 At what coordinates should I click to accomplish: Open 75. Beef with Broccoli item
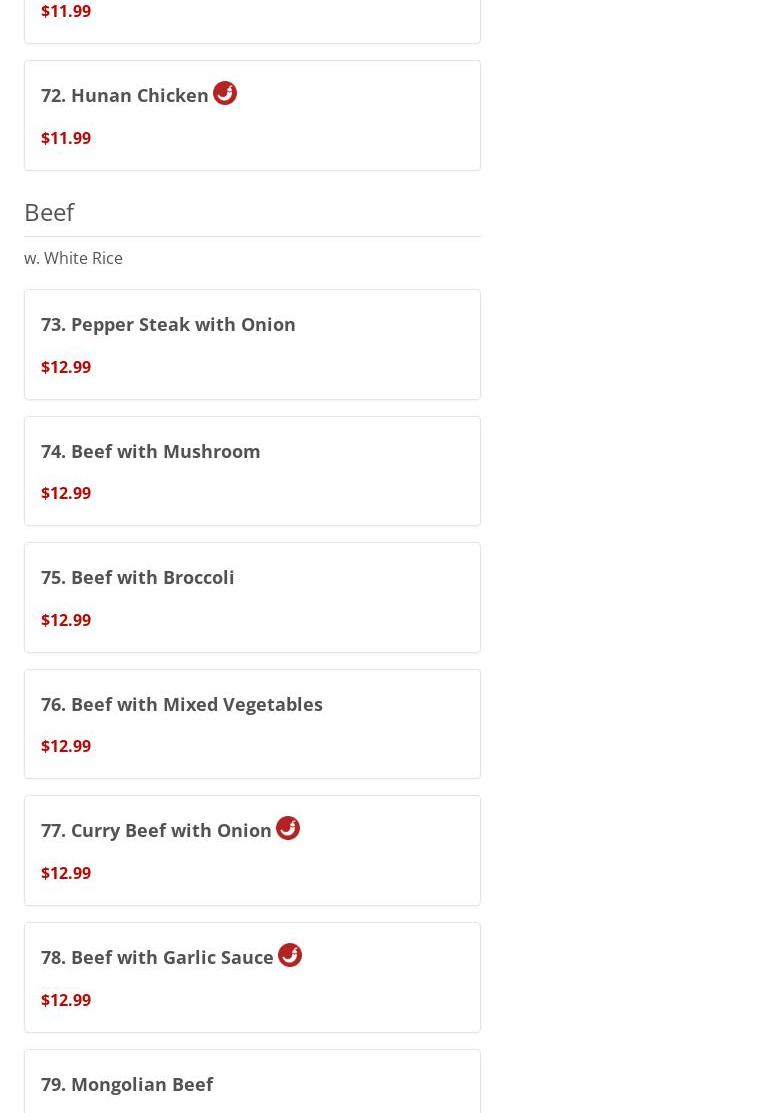click(x=138, y=578)
